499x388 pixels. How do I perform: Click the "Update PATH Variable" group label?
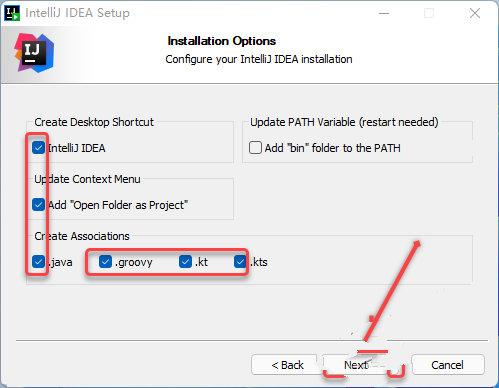coord(344,122)
